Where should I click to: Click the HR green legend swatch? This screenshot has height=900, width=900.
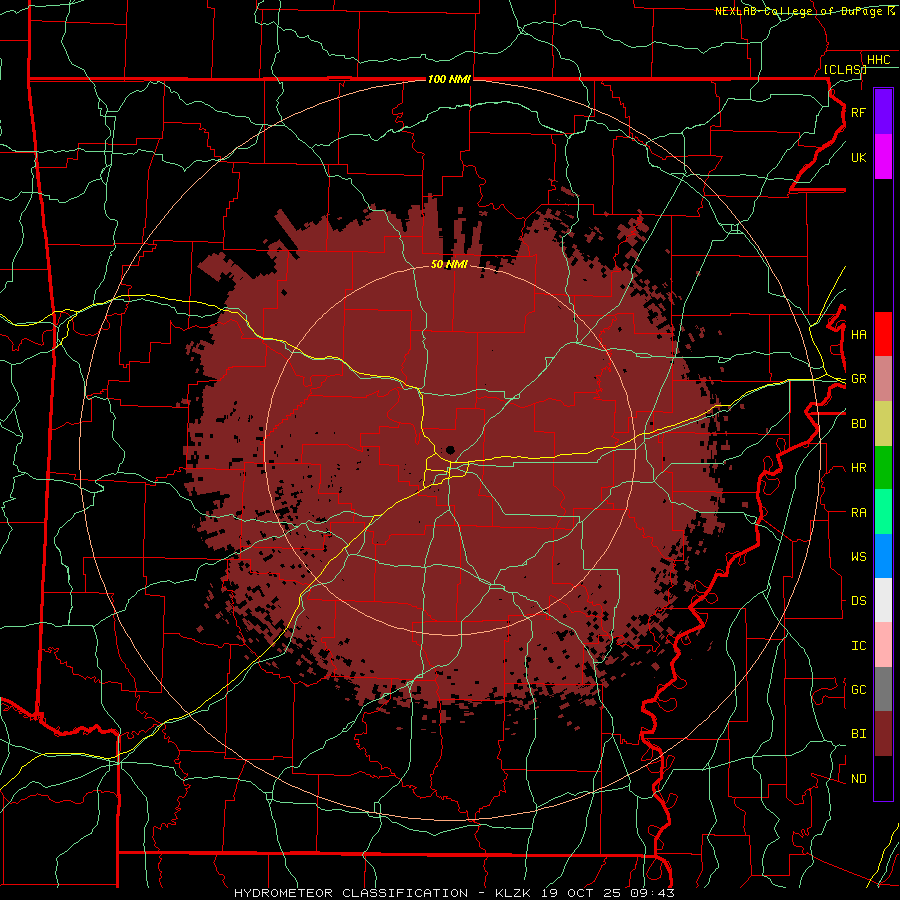pos(883,468)
